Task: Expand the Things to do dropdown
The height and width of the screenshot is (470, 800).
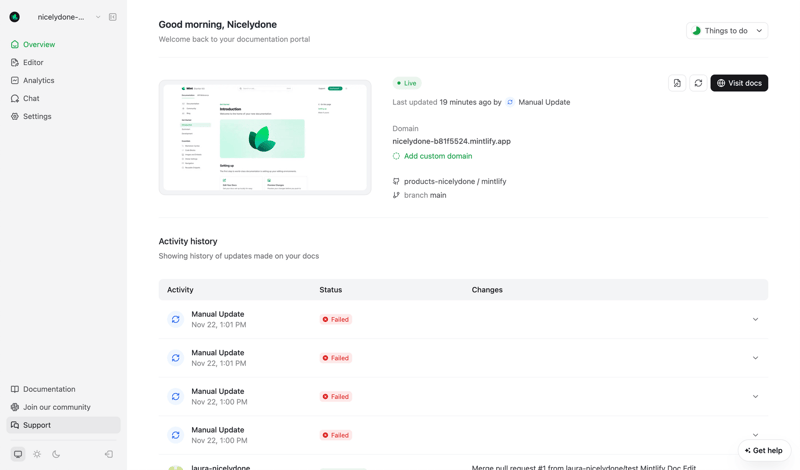Action: coord(727,31)
